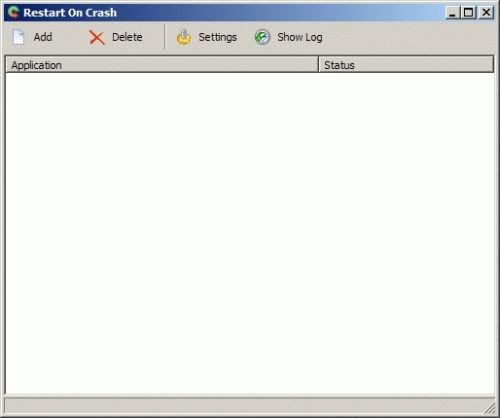
Task: Click divider between Application and Status headers
Action: [x=319, y=65]
